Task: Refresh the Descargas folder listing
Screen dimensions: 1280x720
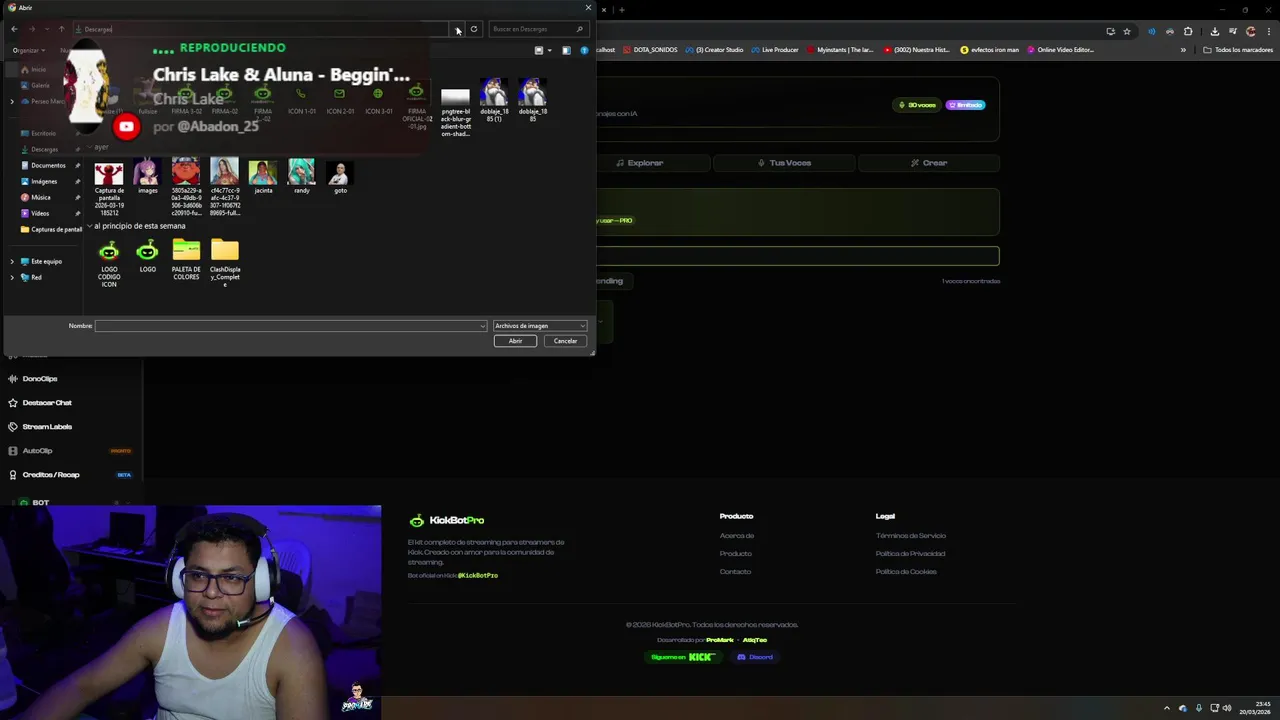Action: 474,29
